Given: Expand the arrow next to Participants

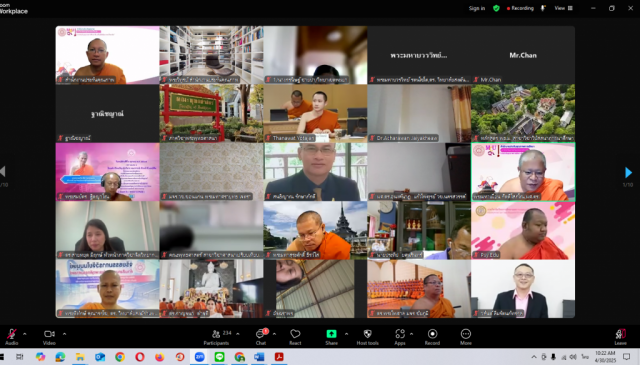Looking at the screenshot, I should click(x=238, y=334).
